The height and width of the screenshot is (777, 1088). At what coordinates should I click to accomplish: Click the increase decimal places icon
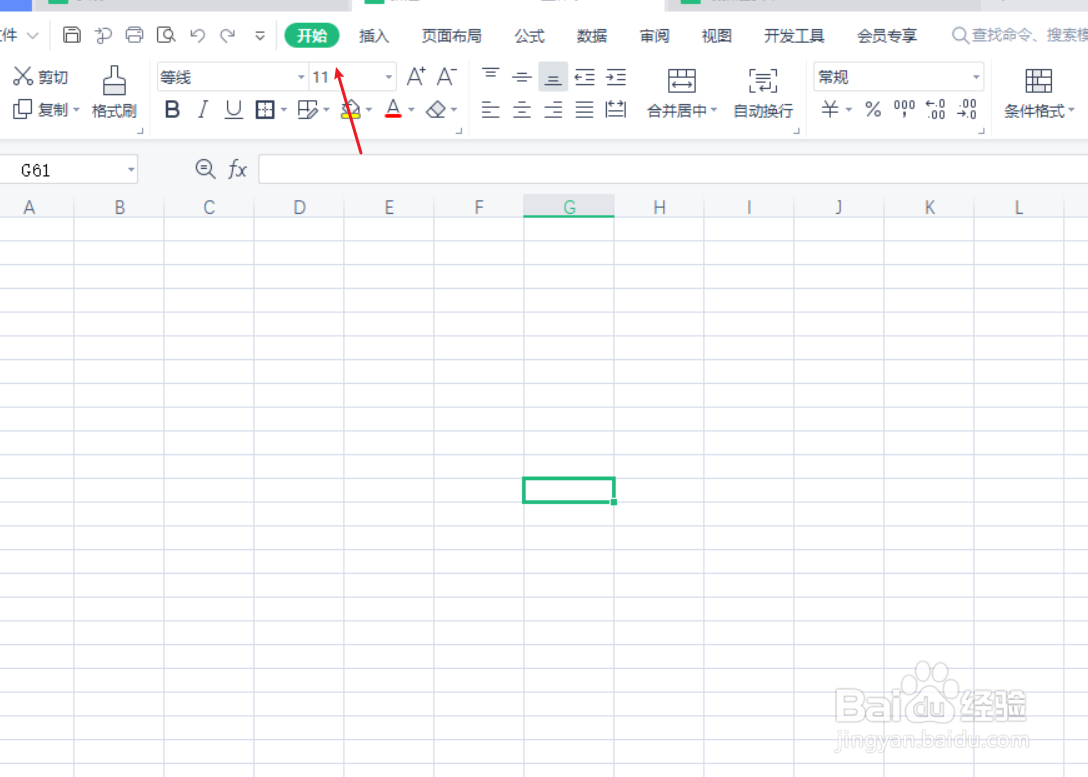click(935, 109)
